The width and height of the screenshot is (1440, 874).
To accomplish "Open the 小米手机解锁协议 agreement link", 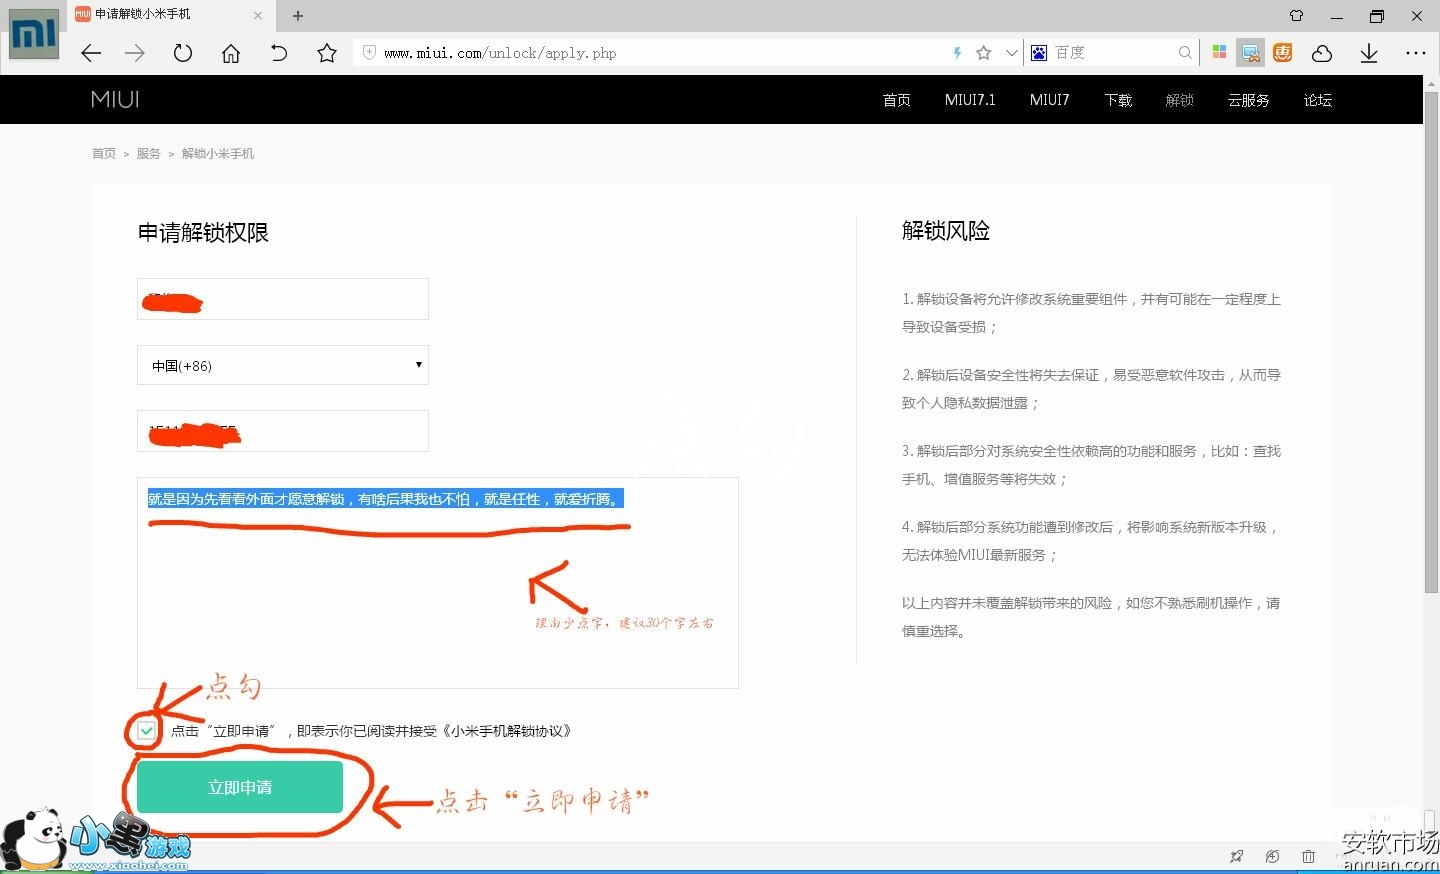I will click(x=508, y=731).
